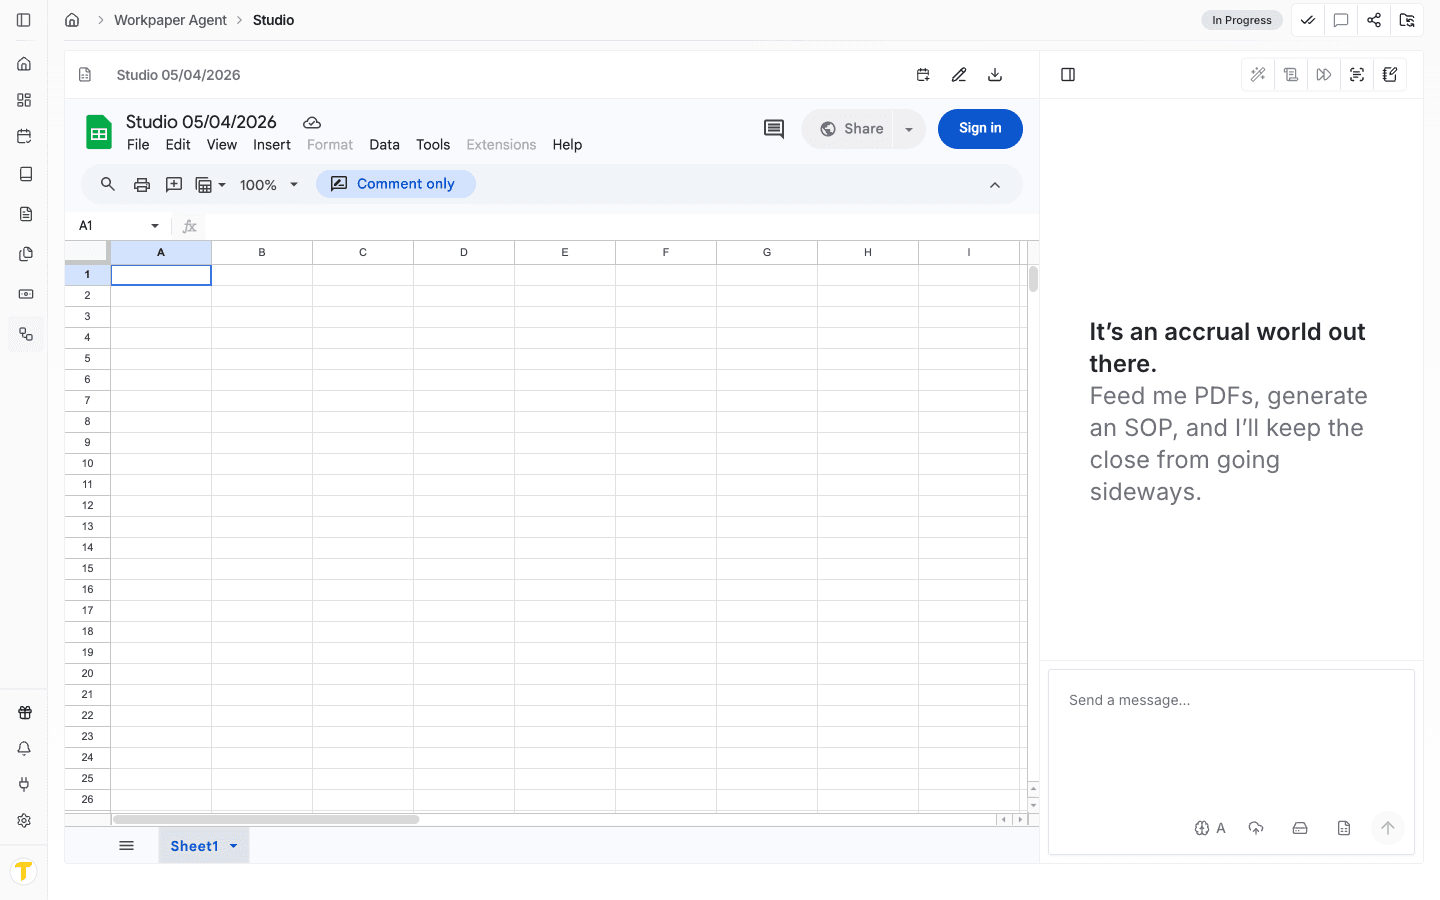
Task: Open the settings gear in sidebar
Action: coord(24,820)
